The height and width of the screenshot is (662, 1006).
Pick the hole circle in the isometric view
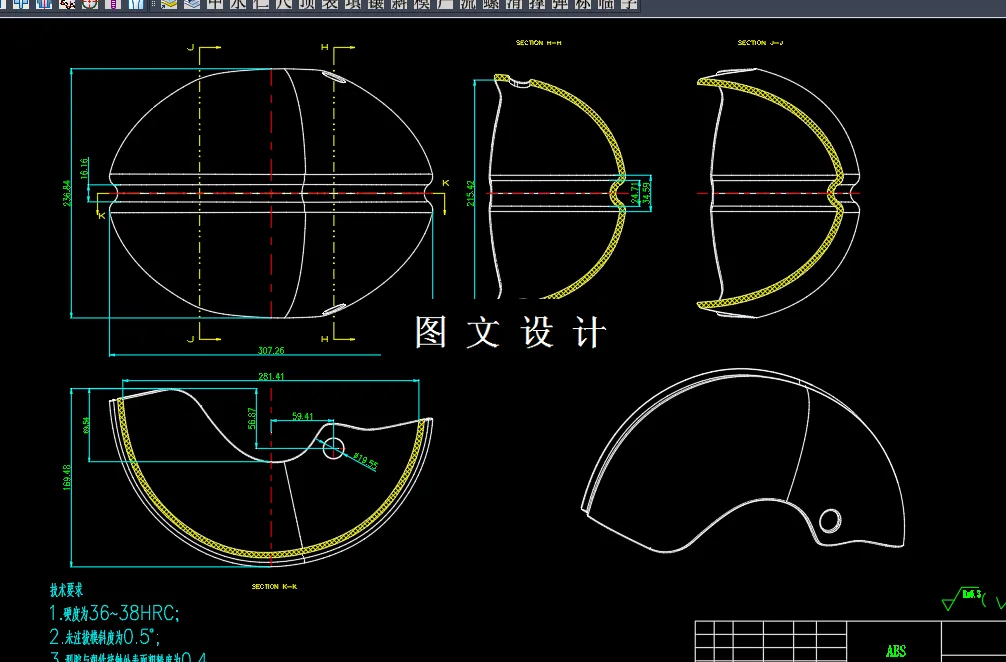(830, 520)
